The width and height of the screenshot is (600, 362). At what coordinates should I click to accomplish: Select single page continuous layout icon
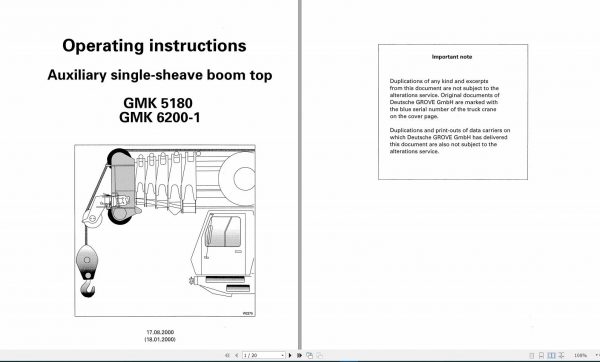[x=541, y=355]
